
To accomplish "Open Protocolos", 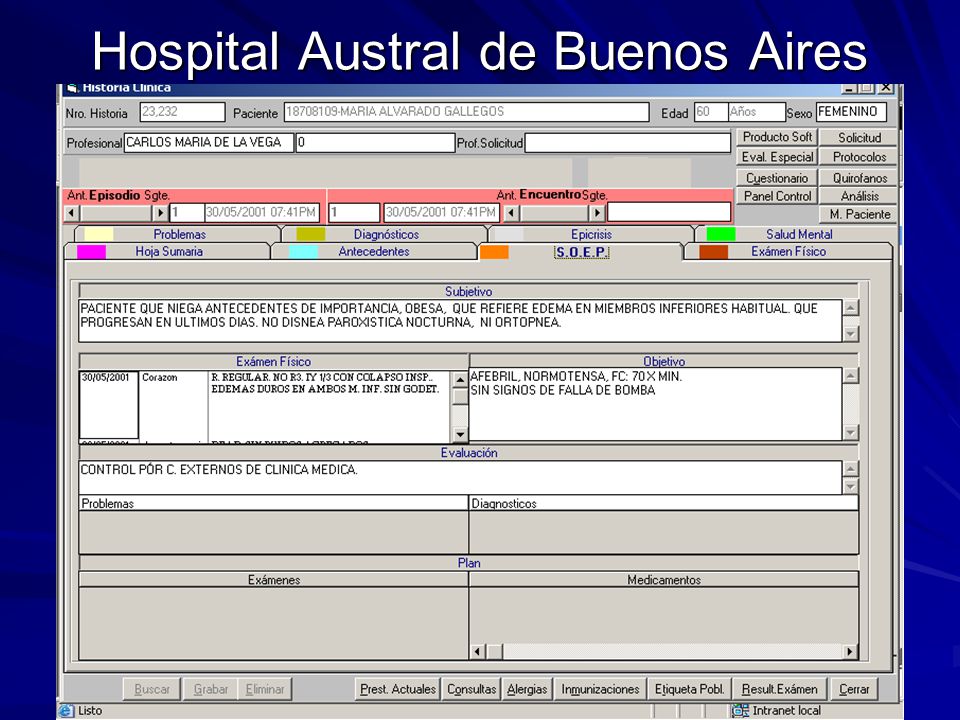I will click(x=859, y=157).
